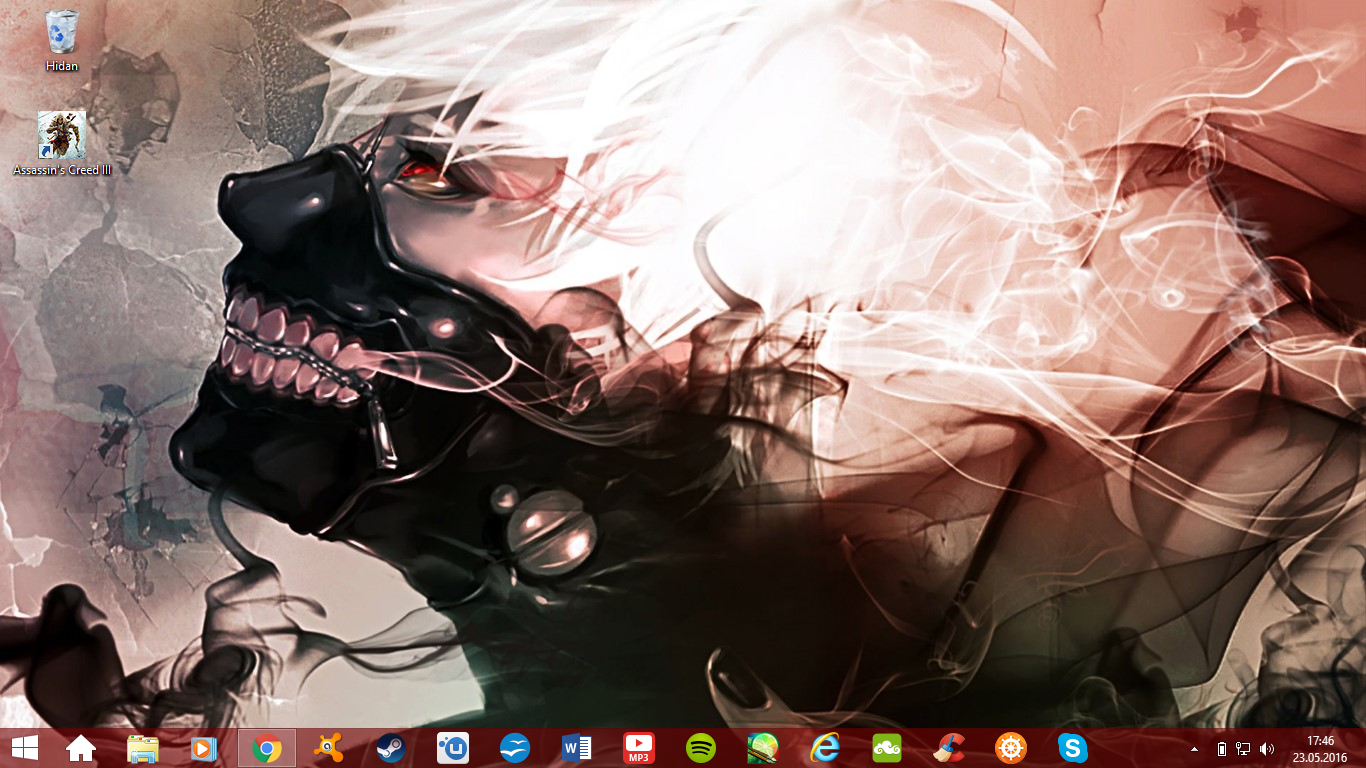Launch the YouTube MP3 converter app
The image size is (1366, 768).
(639, 748)
